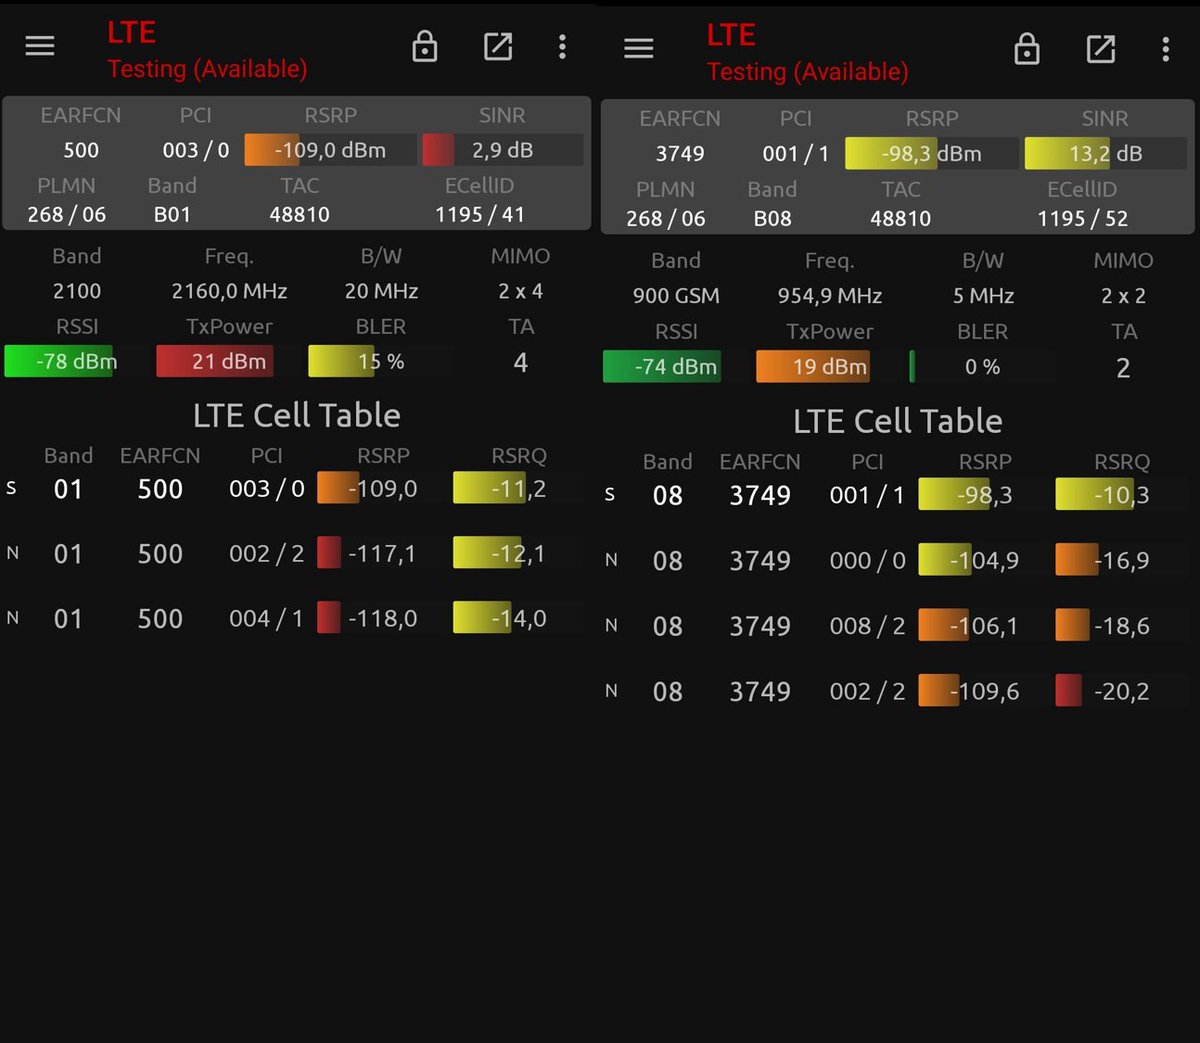1200x1043 pixels.
Task: Click TxPower indicator 21 dBm
Action: coord(215,361)
